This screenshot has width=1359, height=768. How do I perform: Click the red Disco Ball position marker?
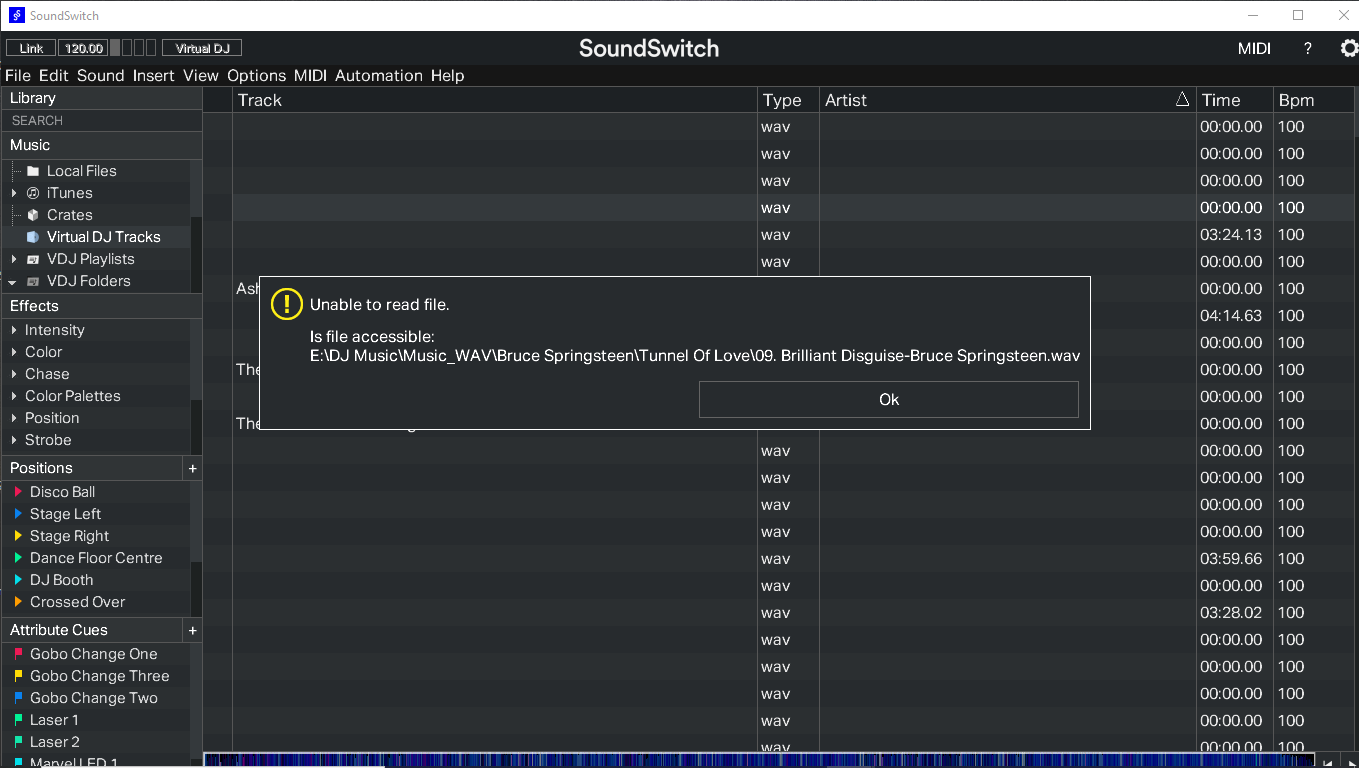point(18,492)
